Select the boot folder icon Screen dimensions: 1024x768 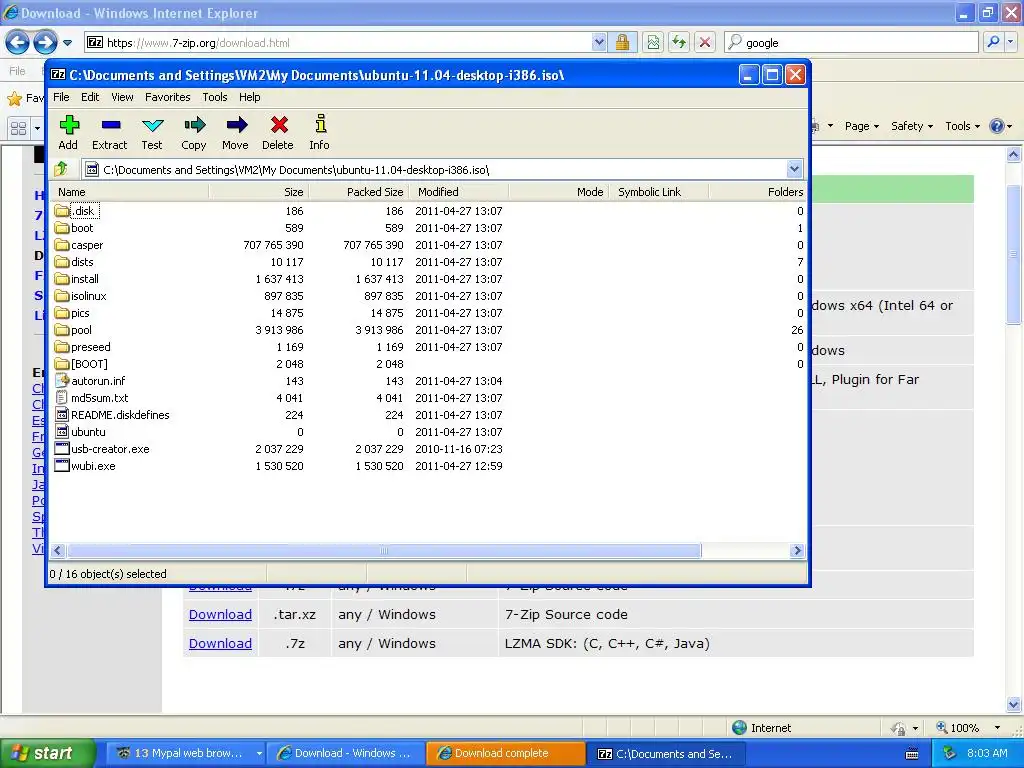click(x=62, y=228)
